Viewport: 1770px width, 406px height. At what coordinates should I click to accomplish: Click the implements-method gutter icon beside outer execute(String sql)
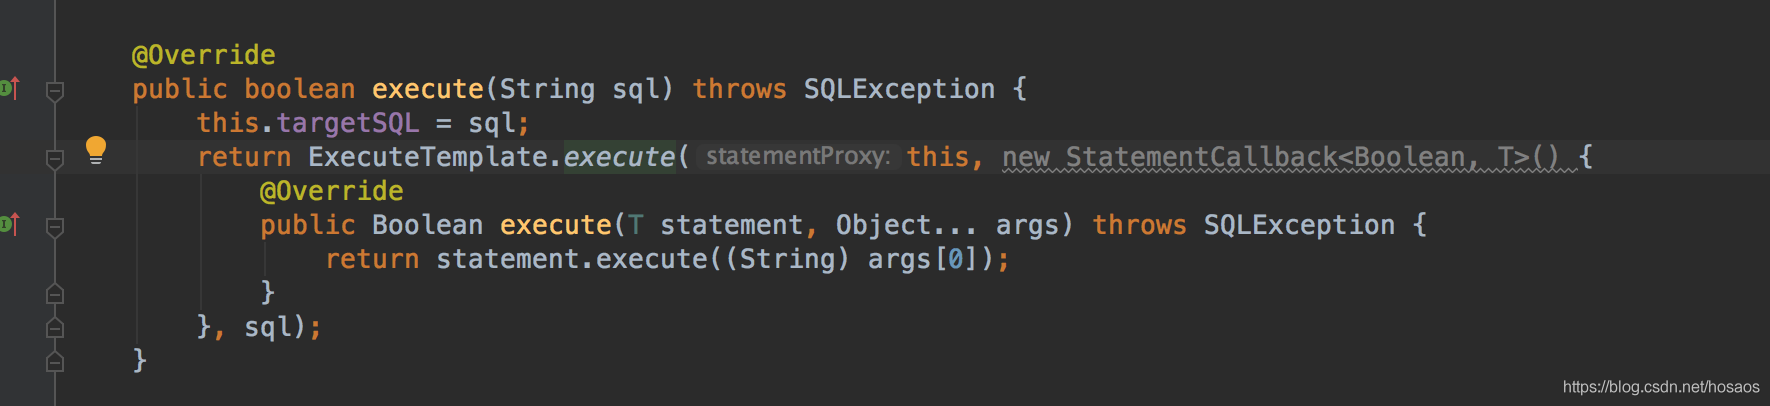click(x=10, y=88)
